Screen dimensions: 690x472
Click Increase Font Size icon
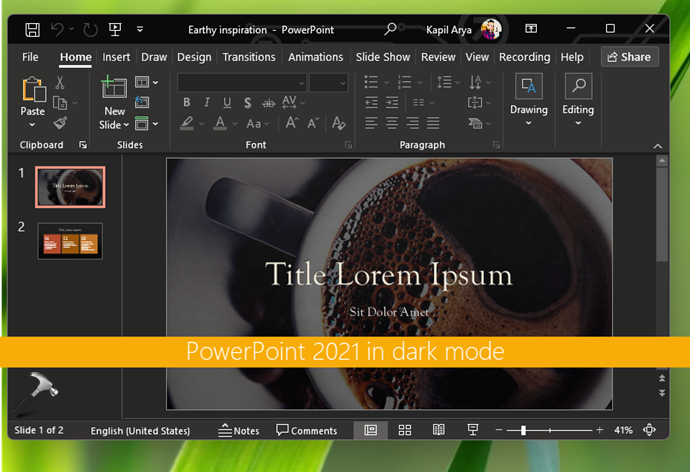[292, 123]
